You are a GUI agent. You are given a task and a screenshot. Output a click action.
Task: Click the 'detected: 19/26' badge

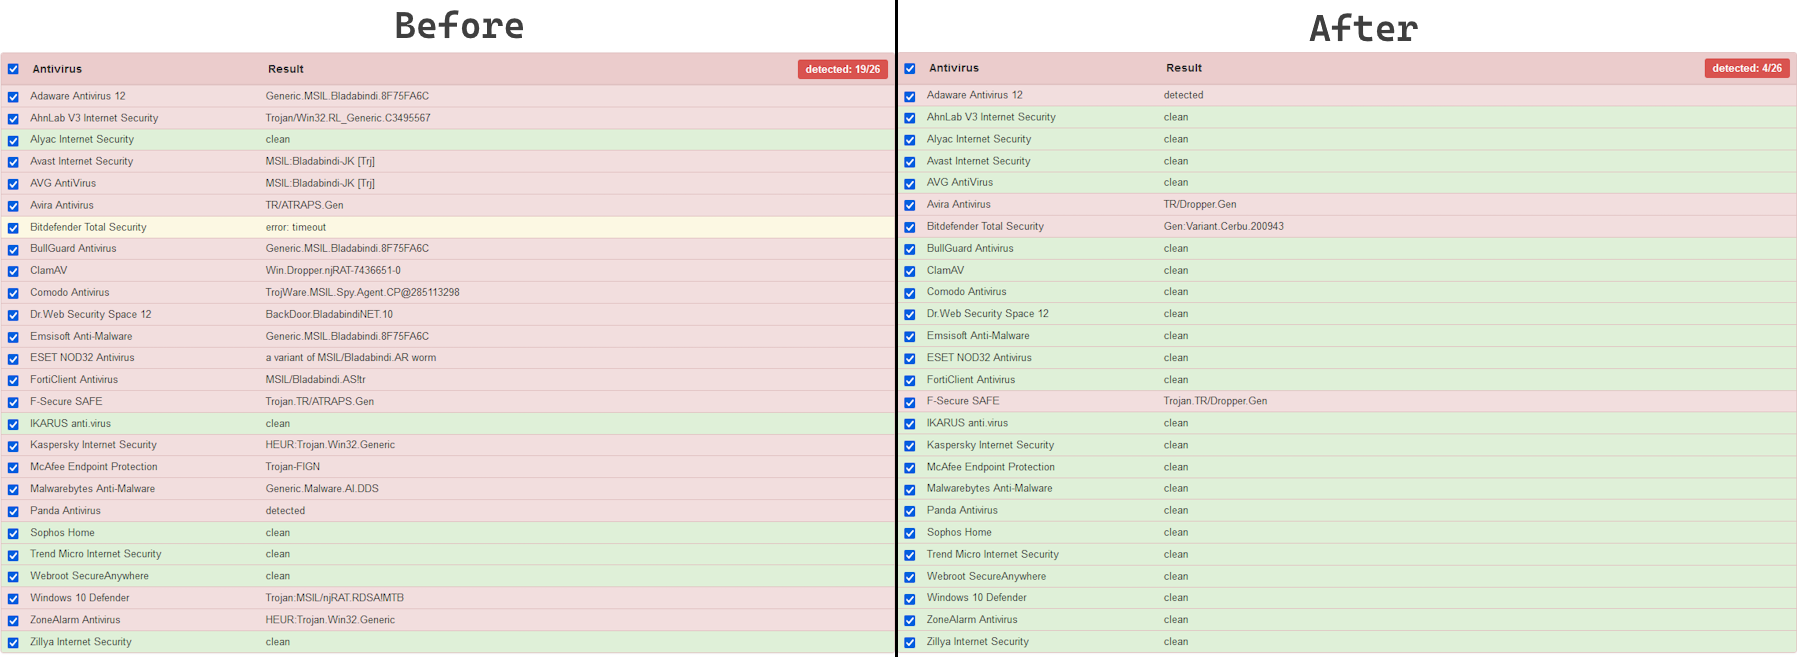coord(843,69)
